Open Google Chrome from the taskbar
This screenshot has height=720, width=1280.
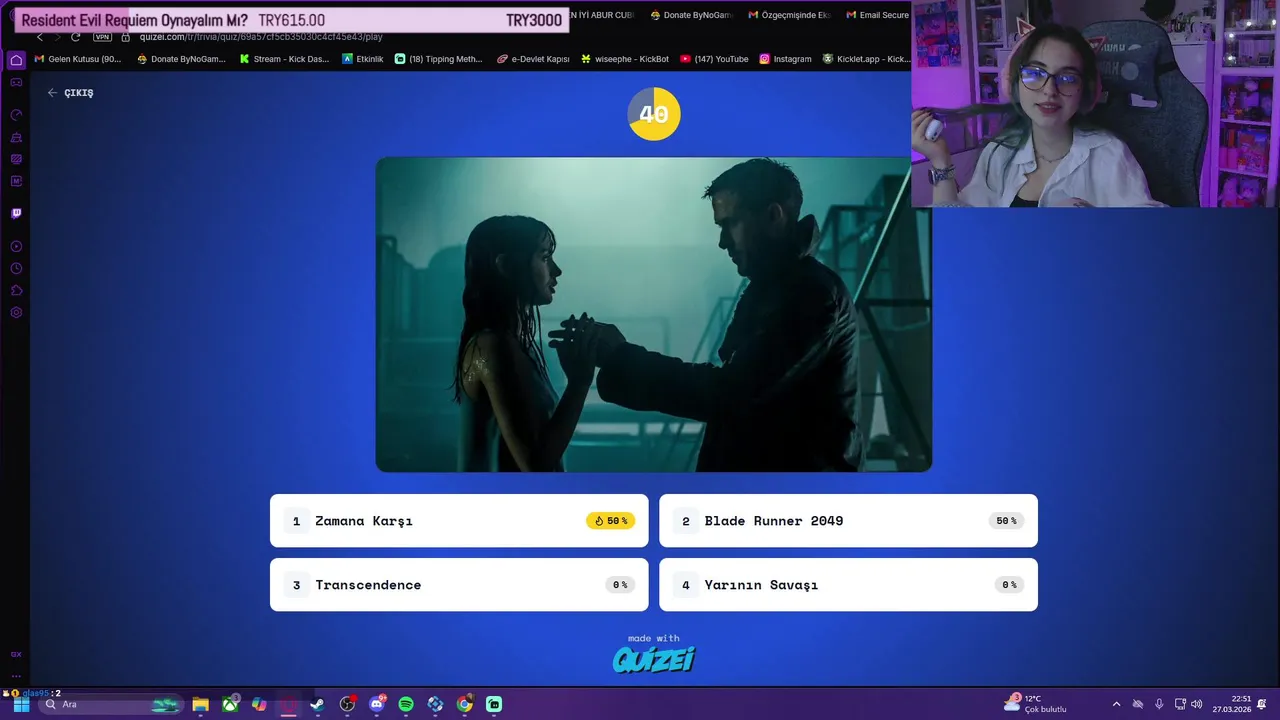click(465, 704)
